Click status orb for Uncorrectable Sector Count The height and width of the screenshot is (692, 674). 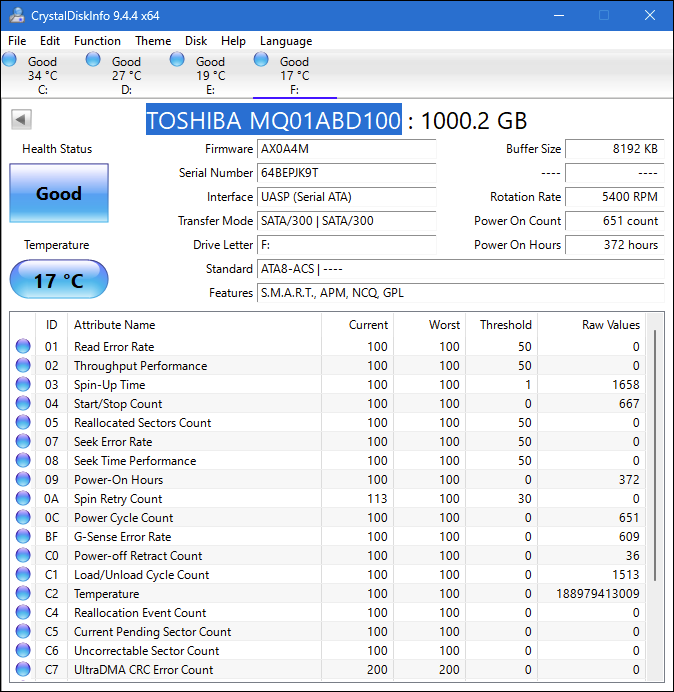[23, 650]
